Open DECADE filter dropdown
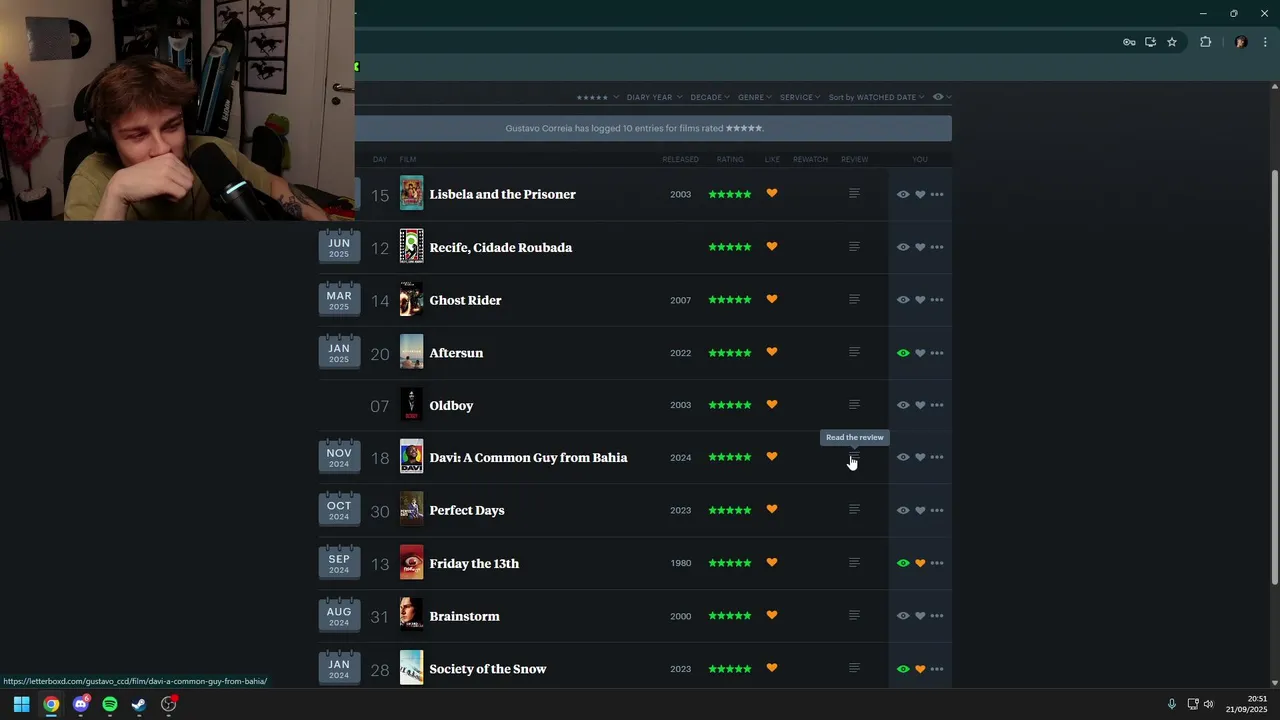 coord(710,97)
